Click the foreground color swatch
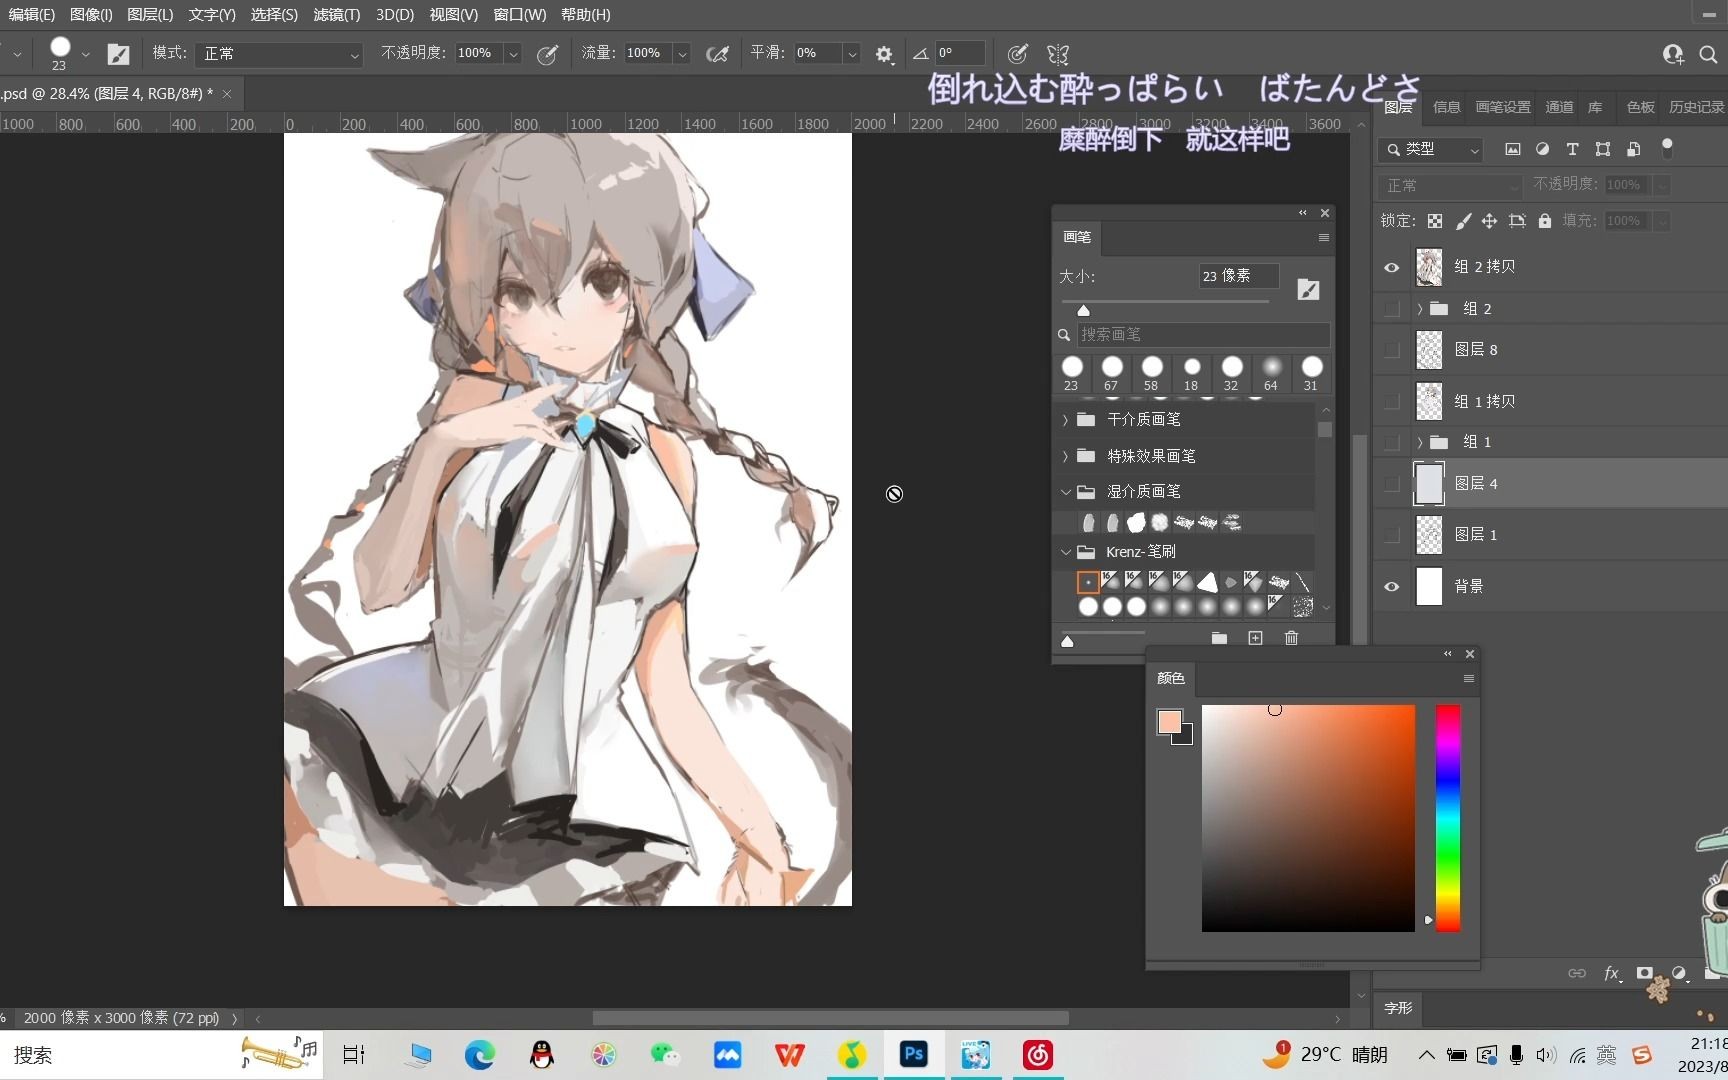Image resolution: width=1728 pixels, height=1080 pixels. pyautogui.click(x=1169, y=722)
